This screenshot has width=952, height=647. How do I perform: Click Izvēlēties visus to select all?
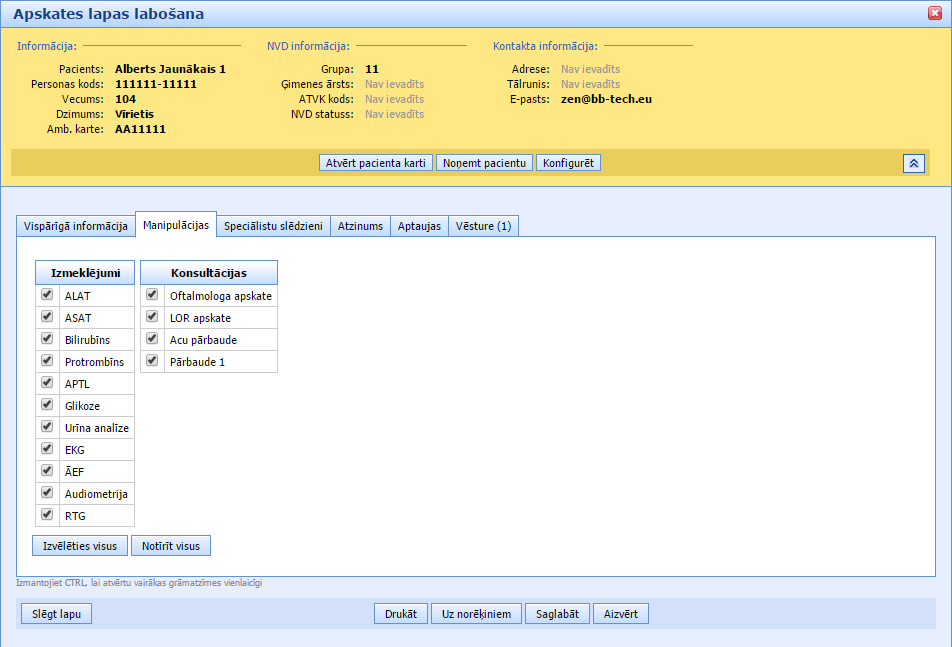pos(79,546)
